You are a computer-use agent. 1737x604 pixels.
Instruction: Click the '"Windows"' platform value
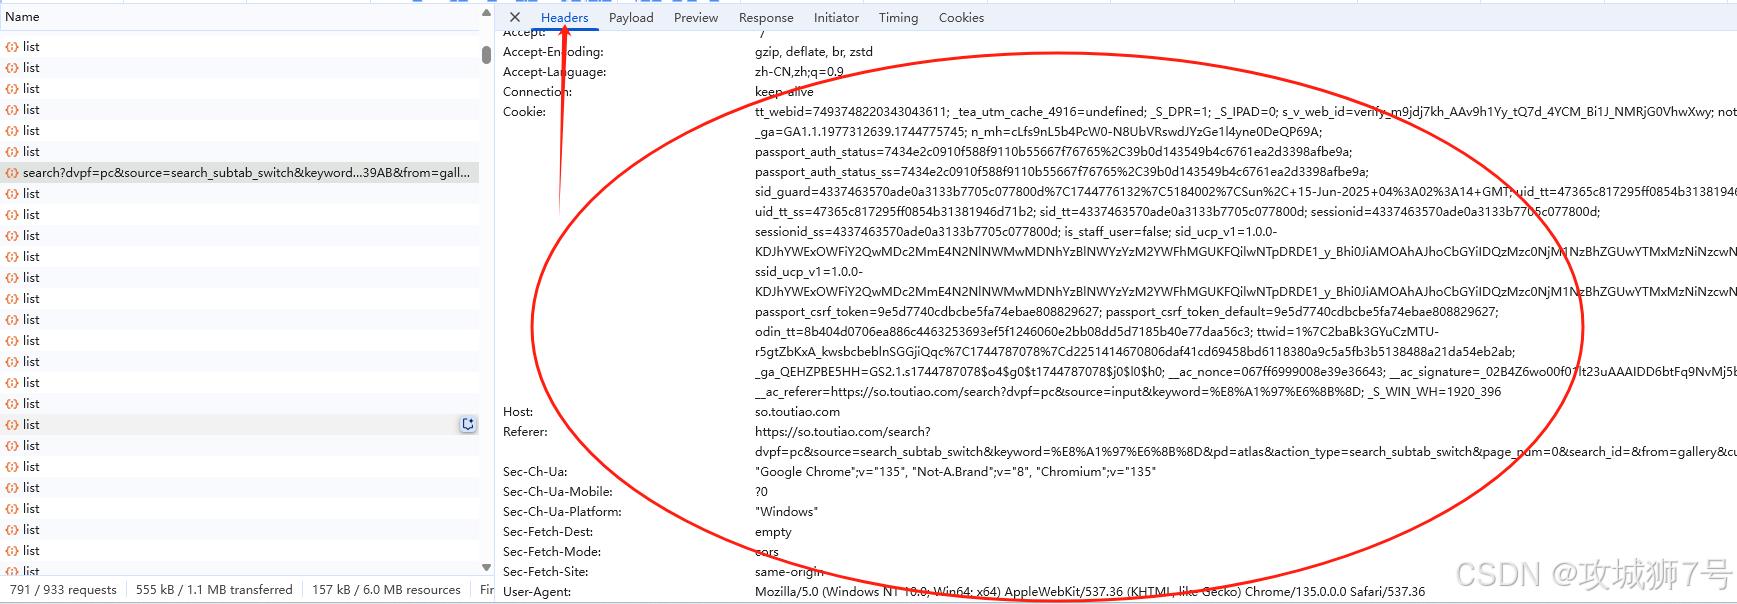tap(786, 512)
